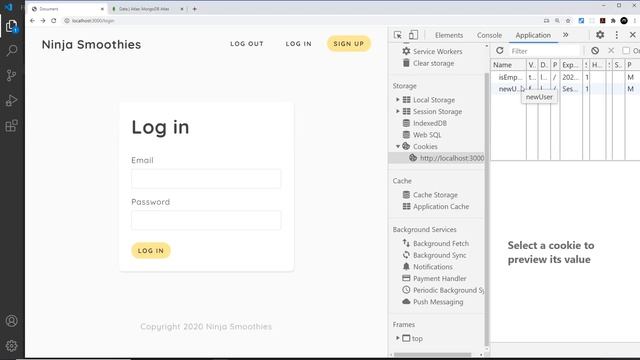Click the Ninja Smoothies site title
Viewport: 640px width, 360px height.
(91, 44)
